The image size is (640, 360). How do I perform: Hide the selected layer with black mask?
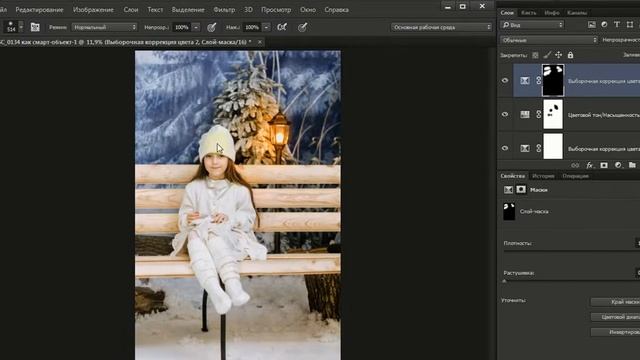(505, 80)
